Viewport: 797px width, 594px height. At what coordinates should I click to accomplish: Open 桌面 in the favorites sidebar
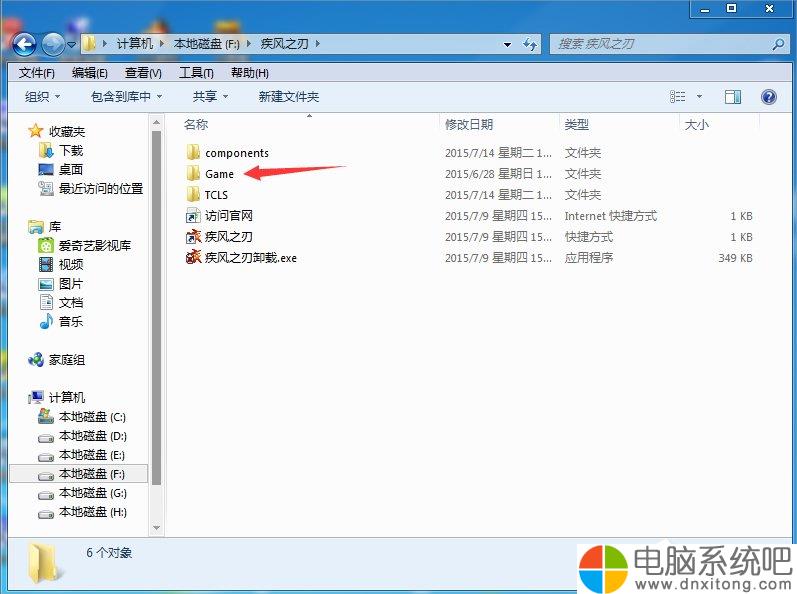[70, 169]
